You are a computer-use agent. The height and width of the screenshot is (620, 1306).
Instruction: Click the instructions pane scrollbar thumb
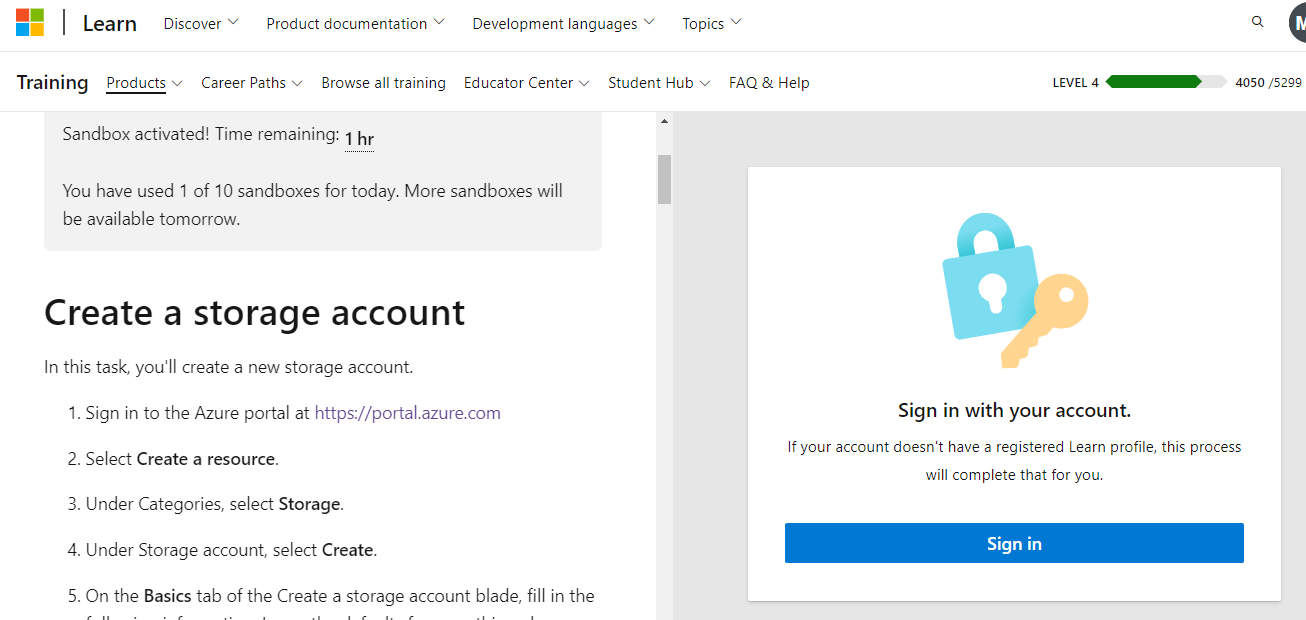click(x=664, y=179)
